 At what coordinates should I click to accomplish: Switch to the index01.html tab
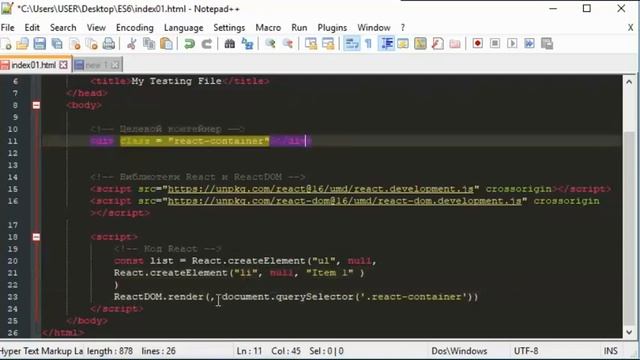click(33, 65)
